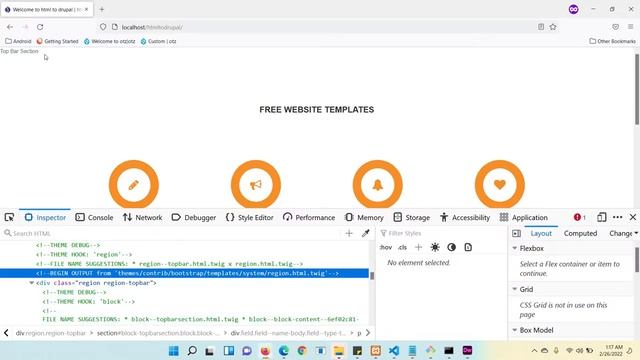Viewport: 640px width, 360px height.
Task: Toggle responsive design mode icon
Action: click(x=601, y=217)
